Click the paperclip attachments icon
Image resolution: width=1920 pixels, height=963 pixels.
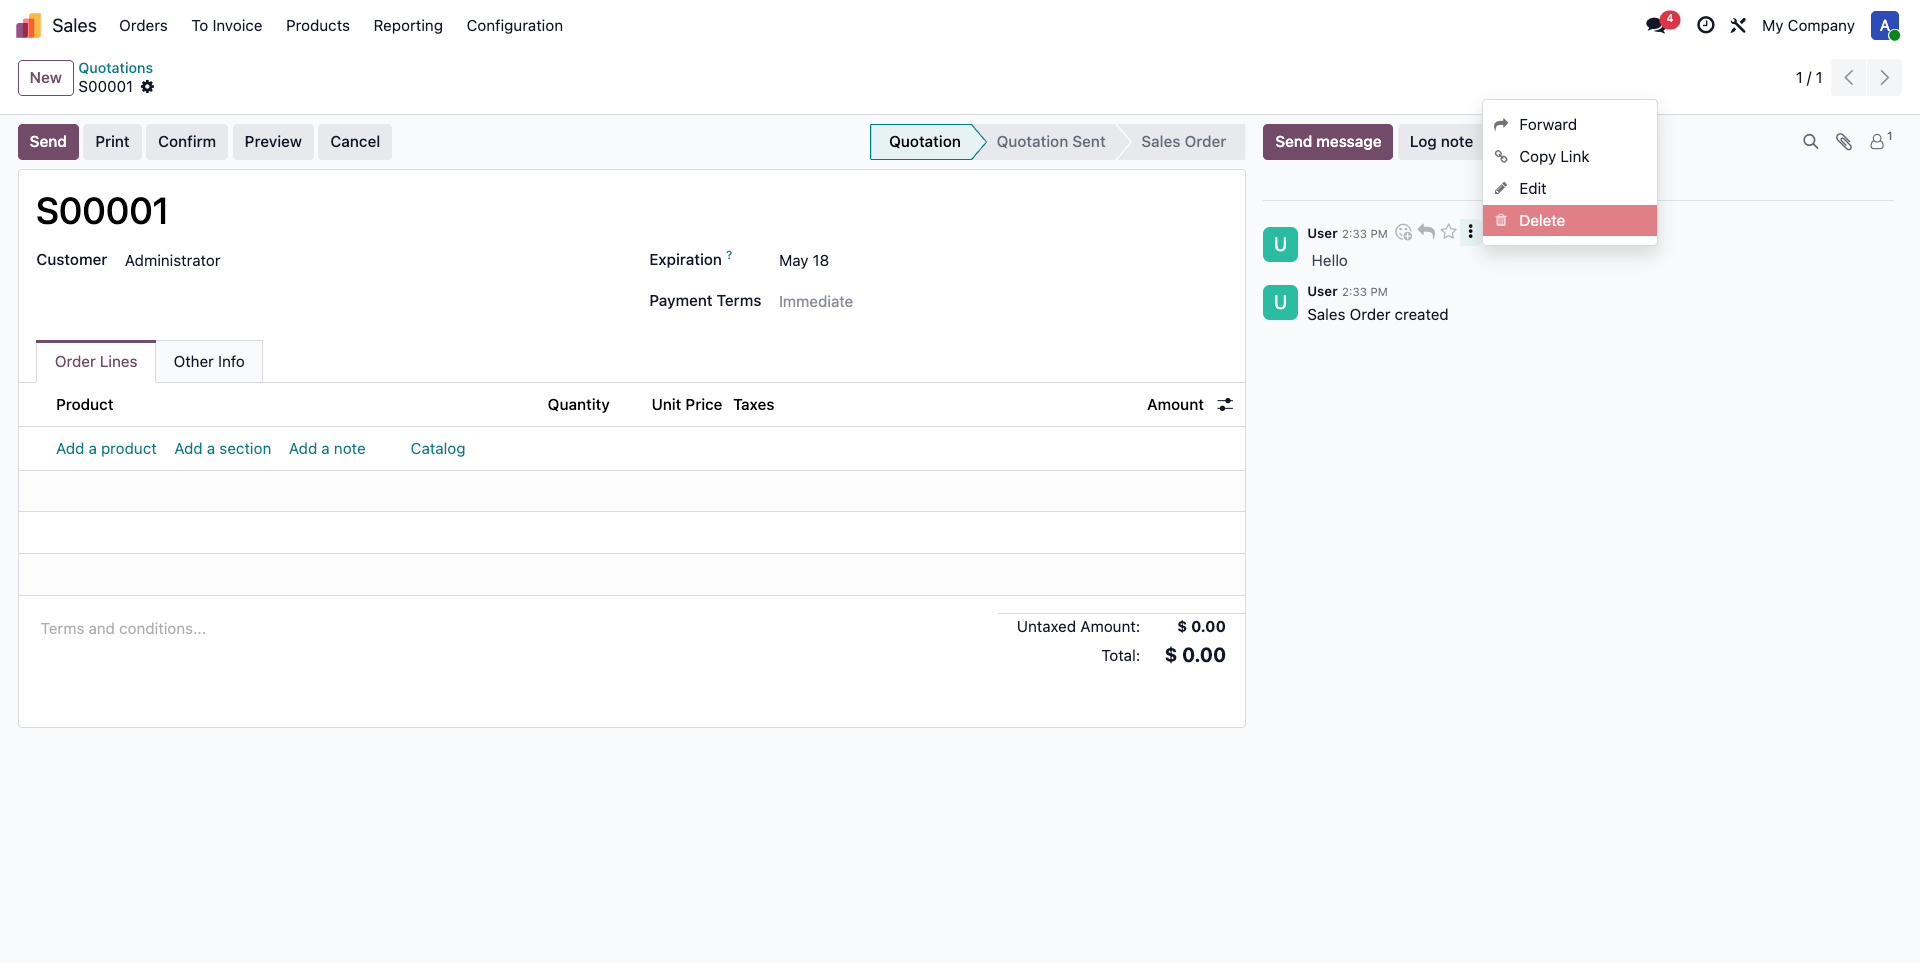[1844, 142]
